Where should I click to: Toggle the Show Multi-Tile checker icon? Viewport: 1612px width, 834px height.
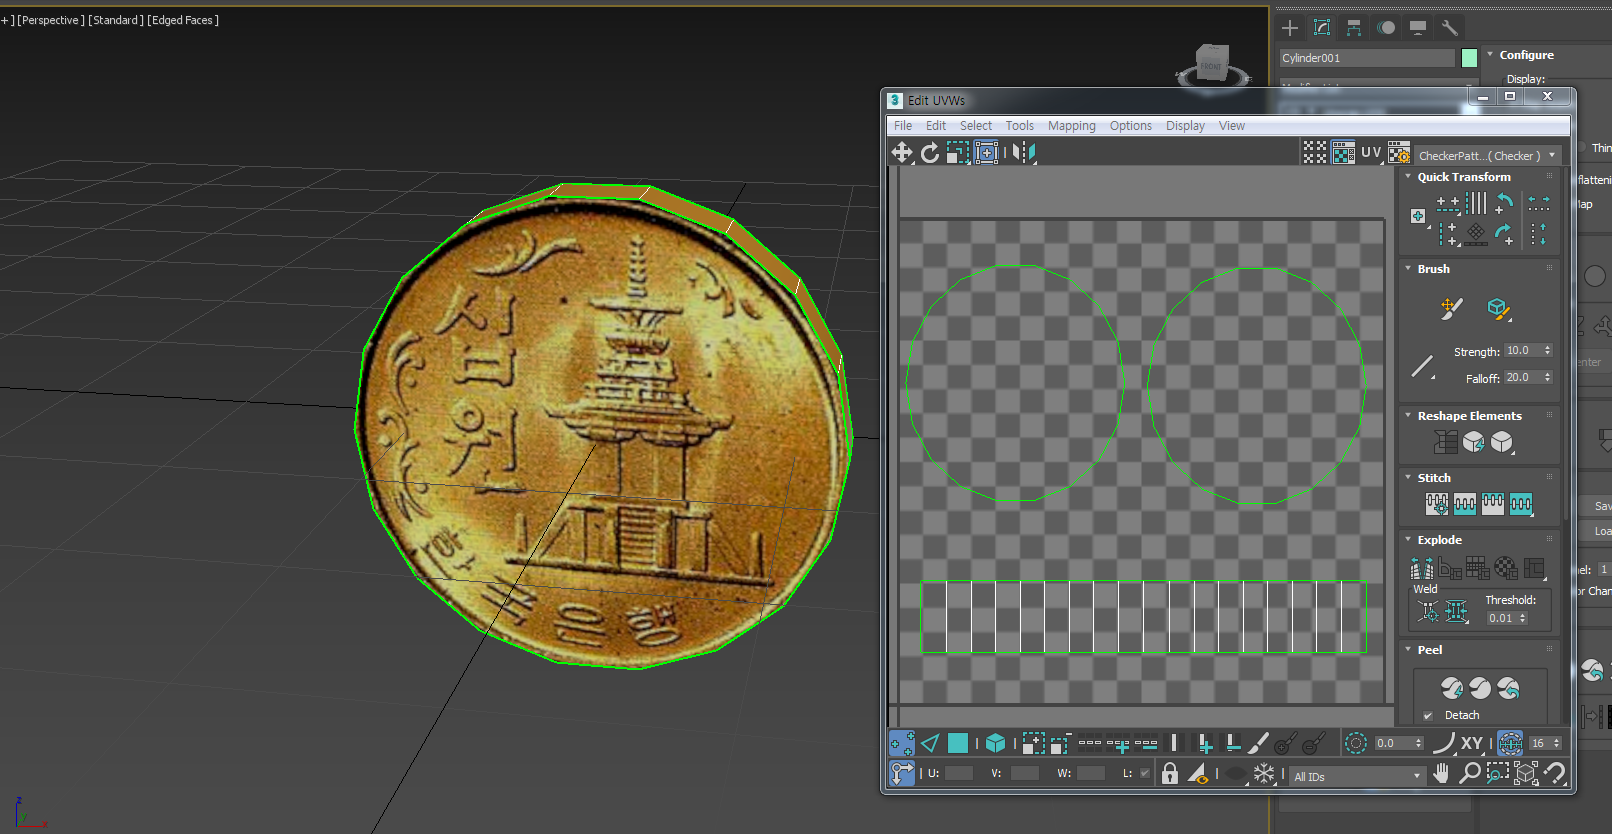(1315, 152)
